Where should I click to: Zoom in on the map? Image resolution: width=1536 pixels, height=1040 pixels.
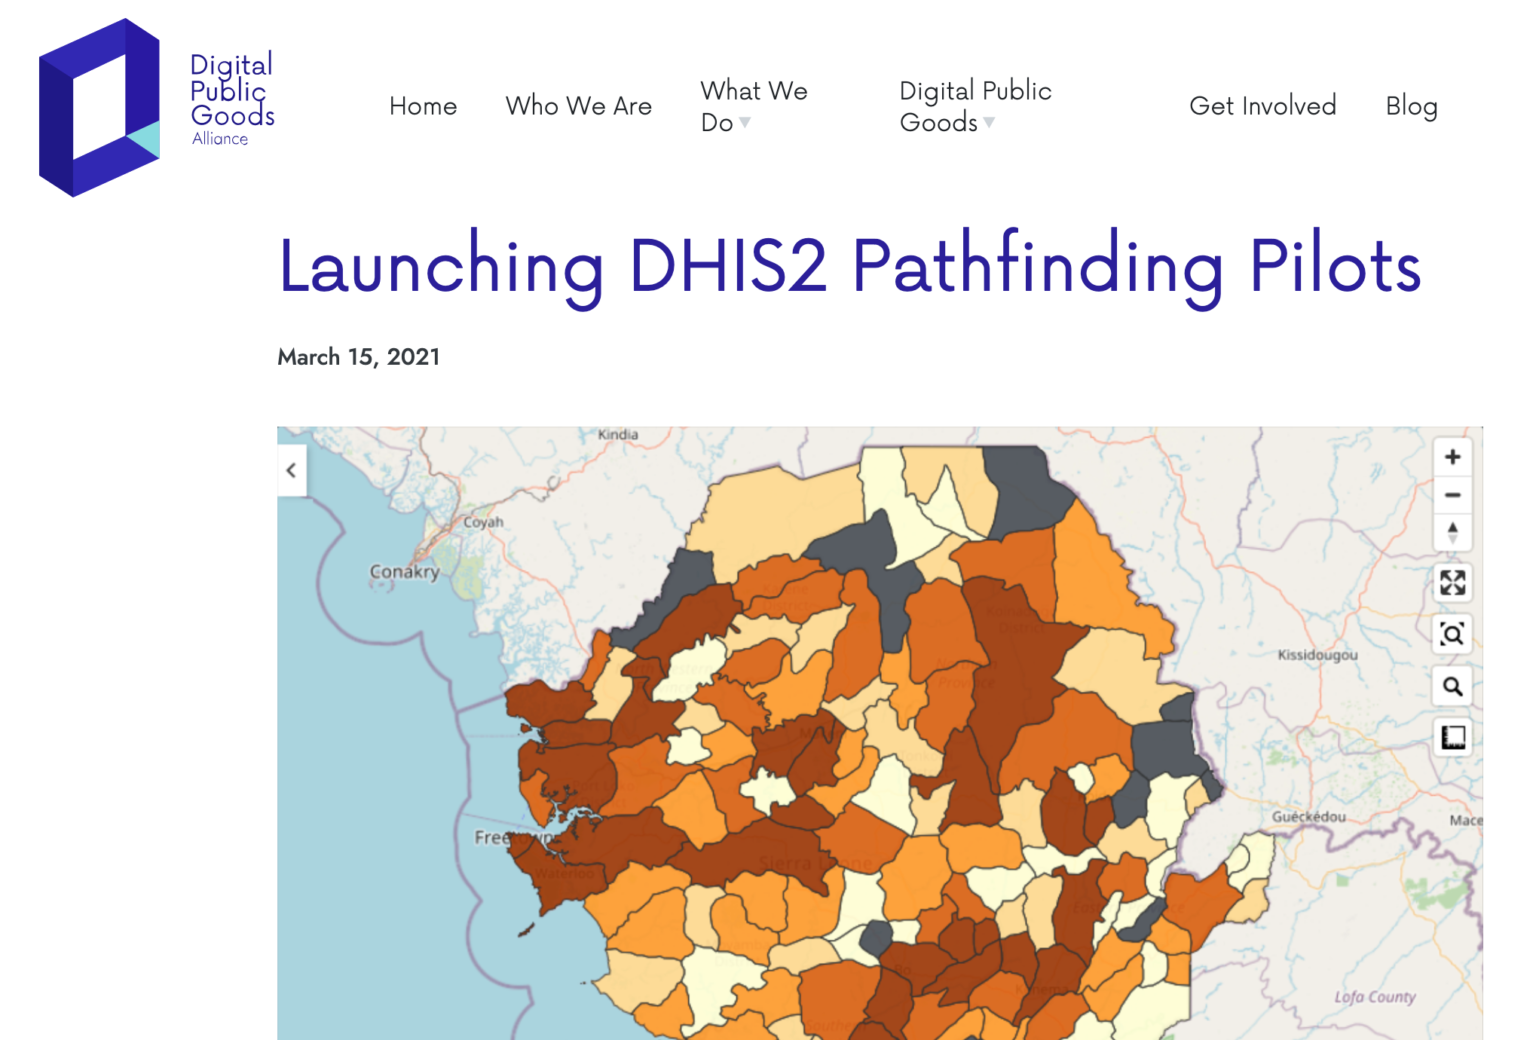coord(1453,456)
